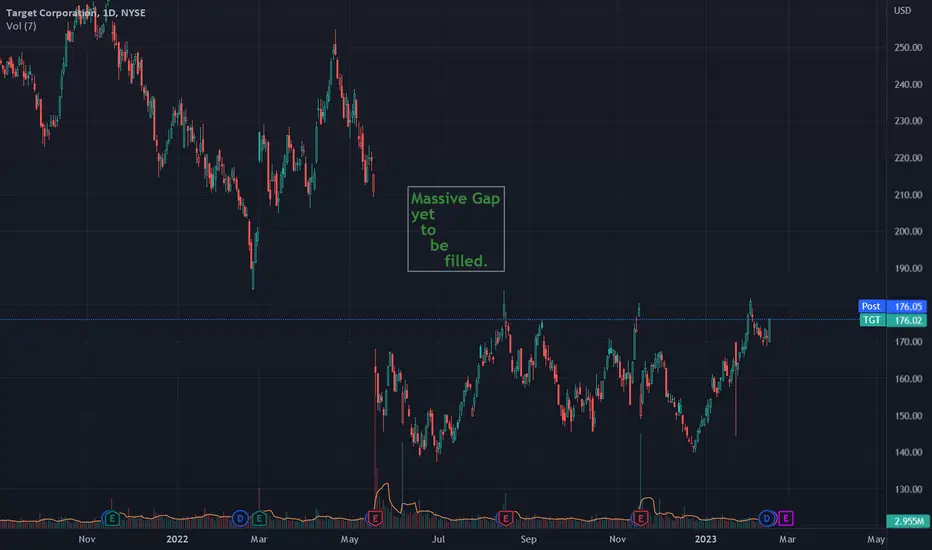Click the Sep label on time axis
This screenshot has width=932, height=550.
click(528, 539)
